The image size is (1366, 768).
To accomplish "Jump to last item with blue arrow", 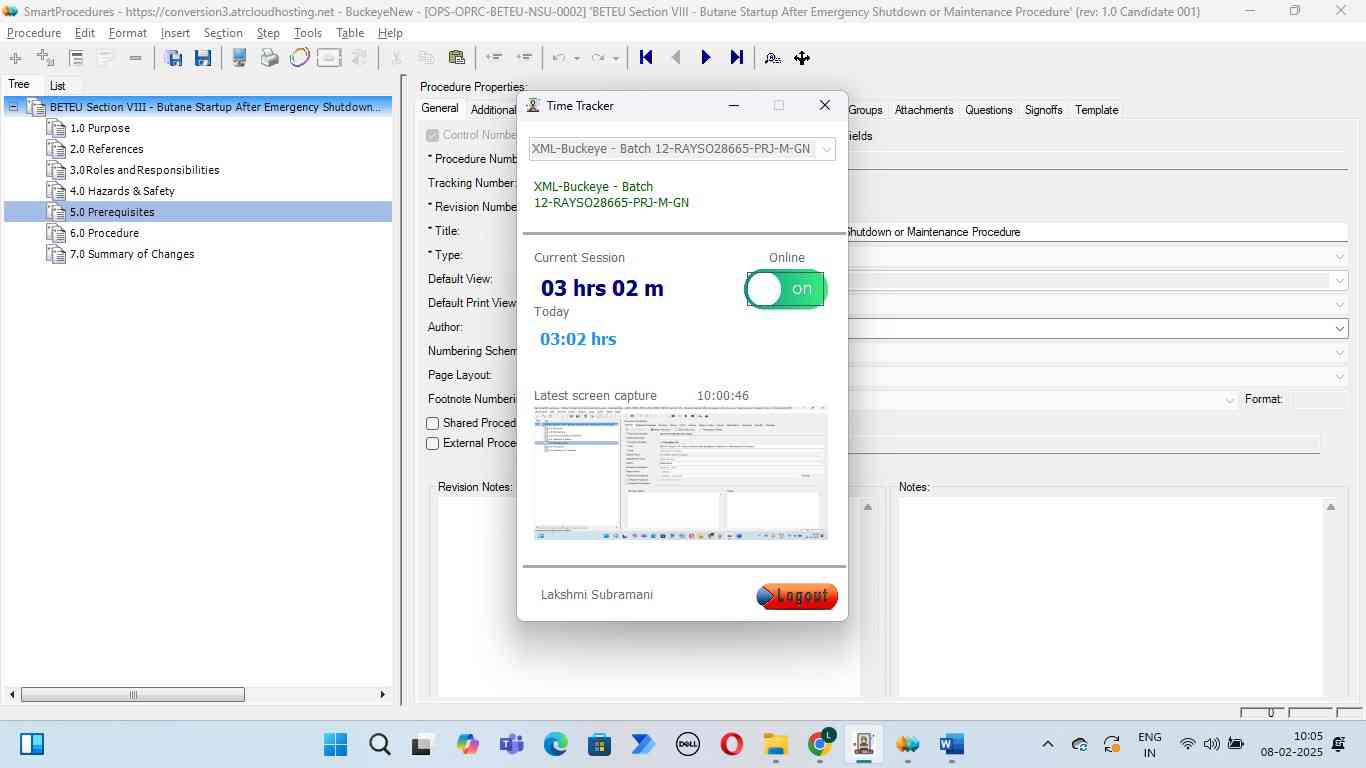I will [x=737, y=58].
